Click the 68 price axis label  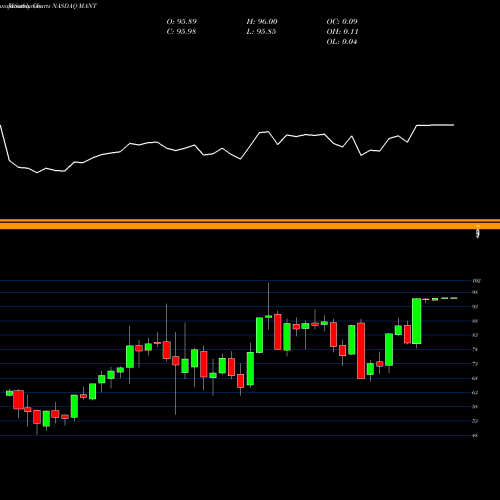point(475,378)
